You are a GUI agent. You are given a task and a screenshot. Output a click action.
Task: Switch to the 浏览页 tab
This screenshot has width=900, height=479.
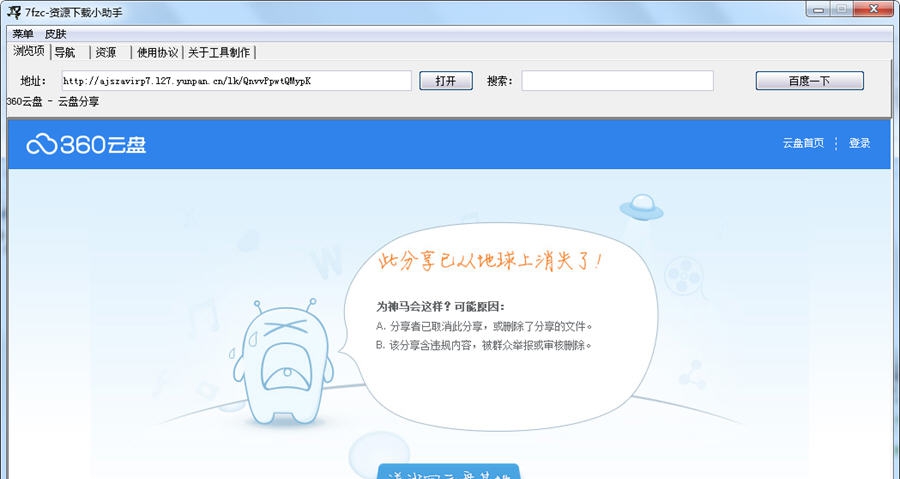[x=29, y=51]
